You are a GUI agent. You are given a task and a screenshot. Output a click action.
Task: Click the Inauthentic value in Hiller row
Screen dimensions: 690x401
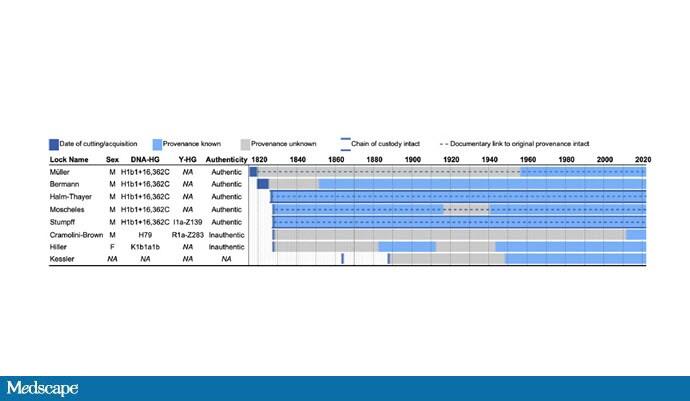(226, 247)
